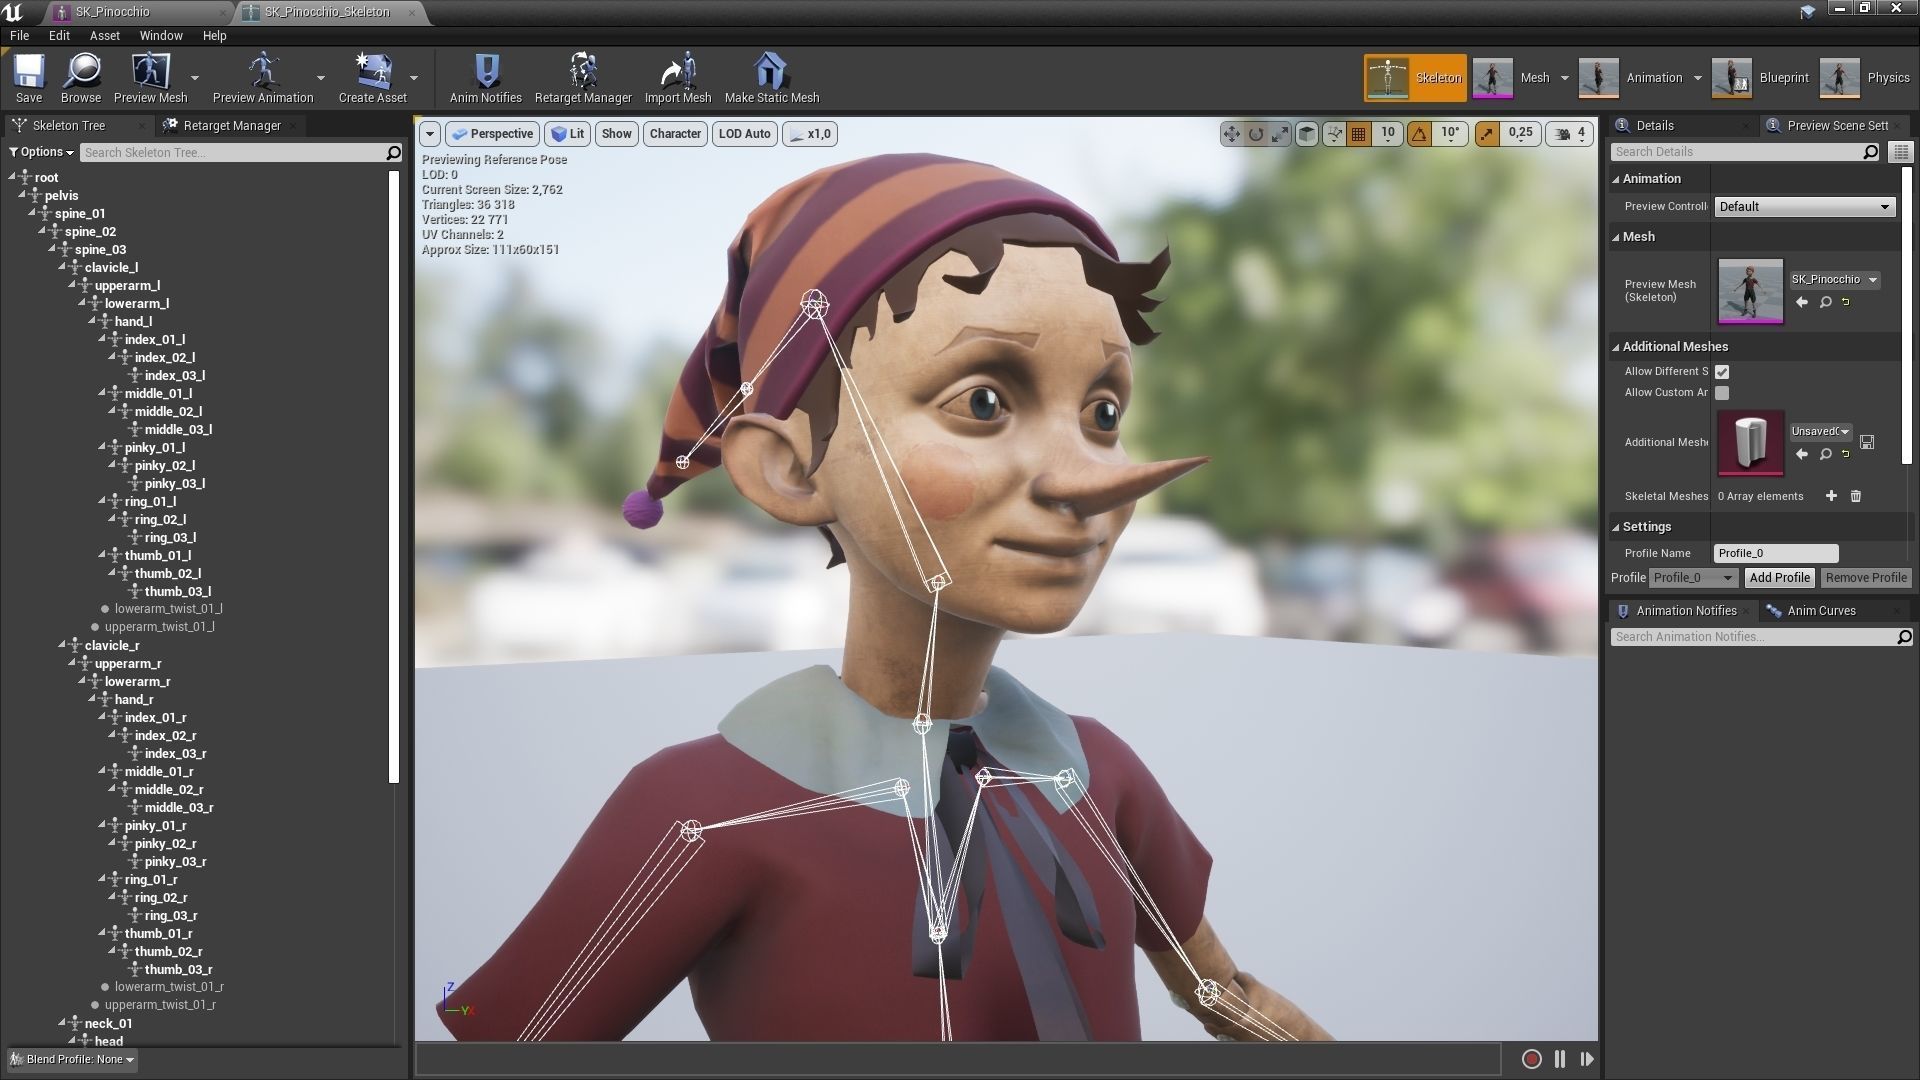Toggle rotation snapping in the viewport
The image size is (1920, 1080).
point(1419,134)
